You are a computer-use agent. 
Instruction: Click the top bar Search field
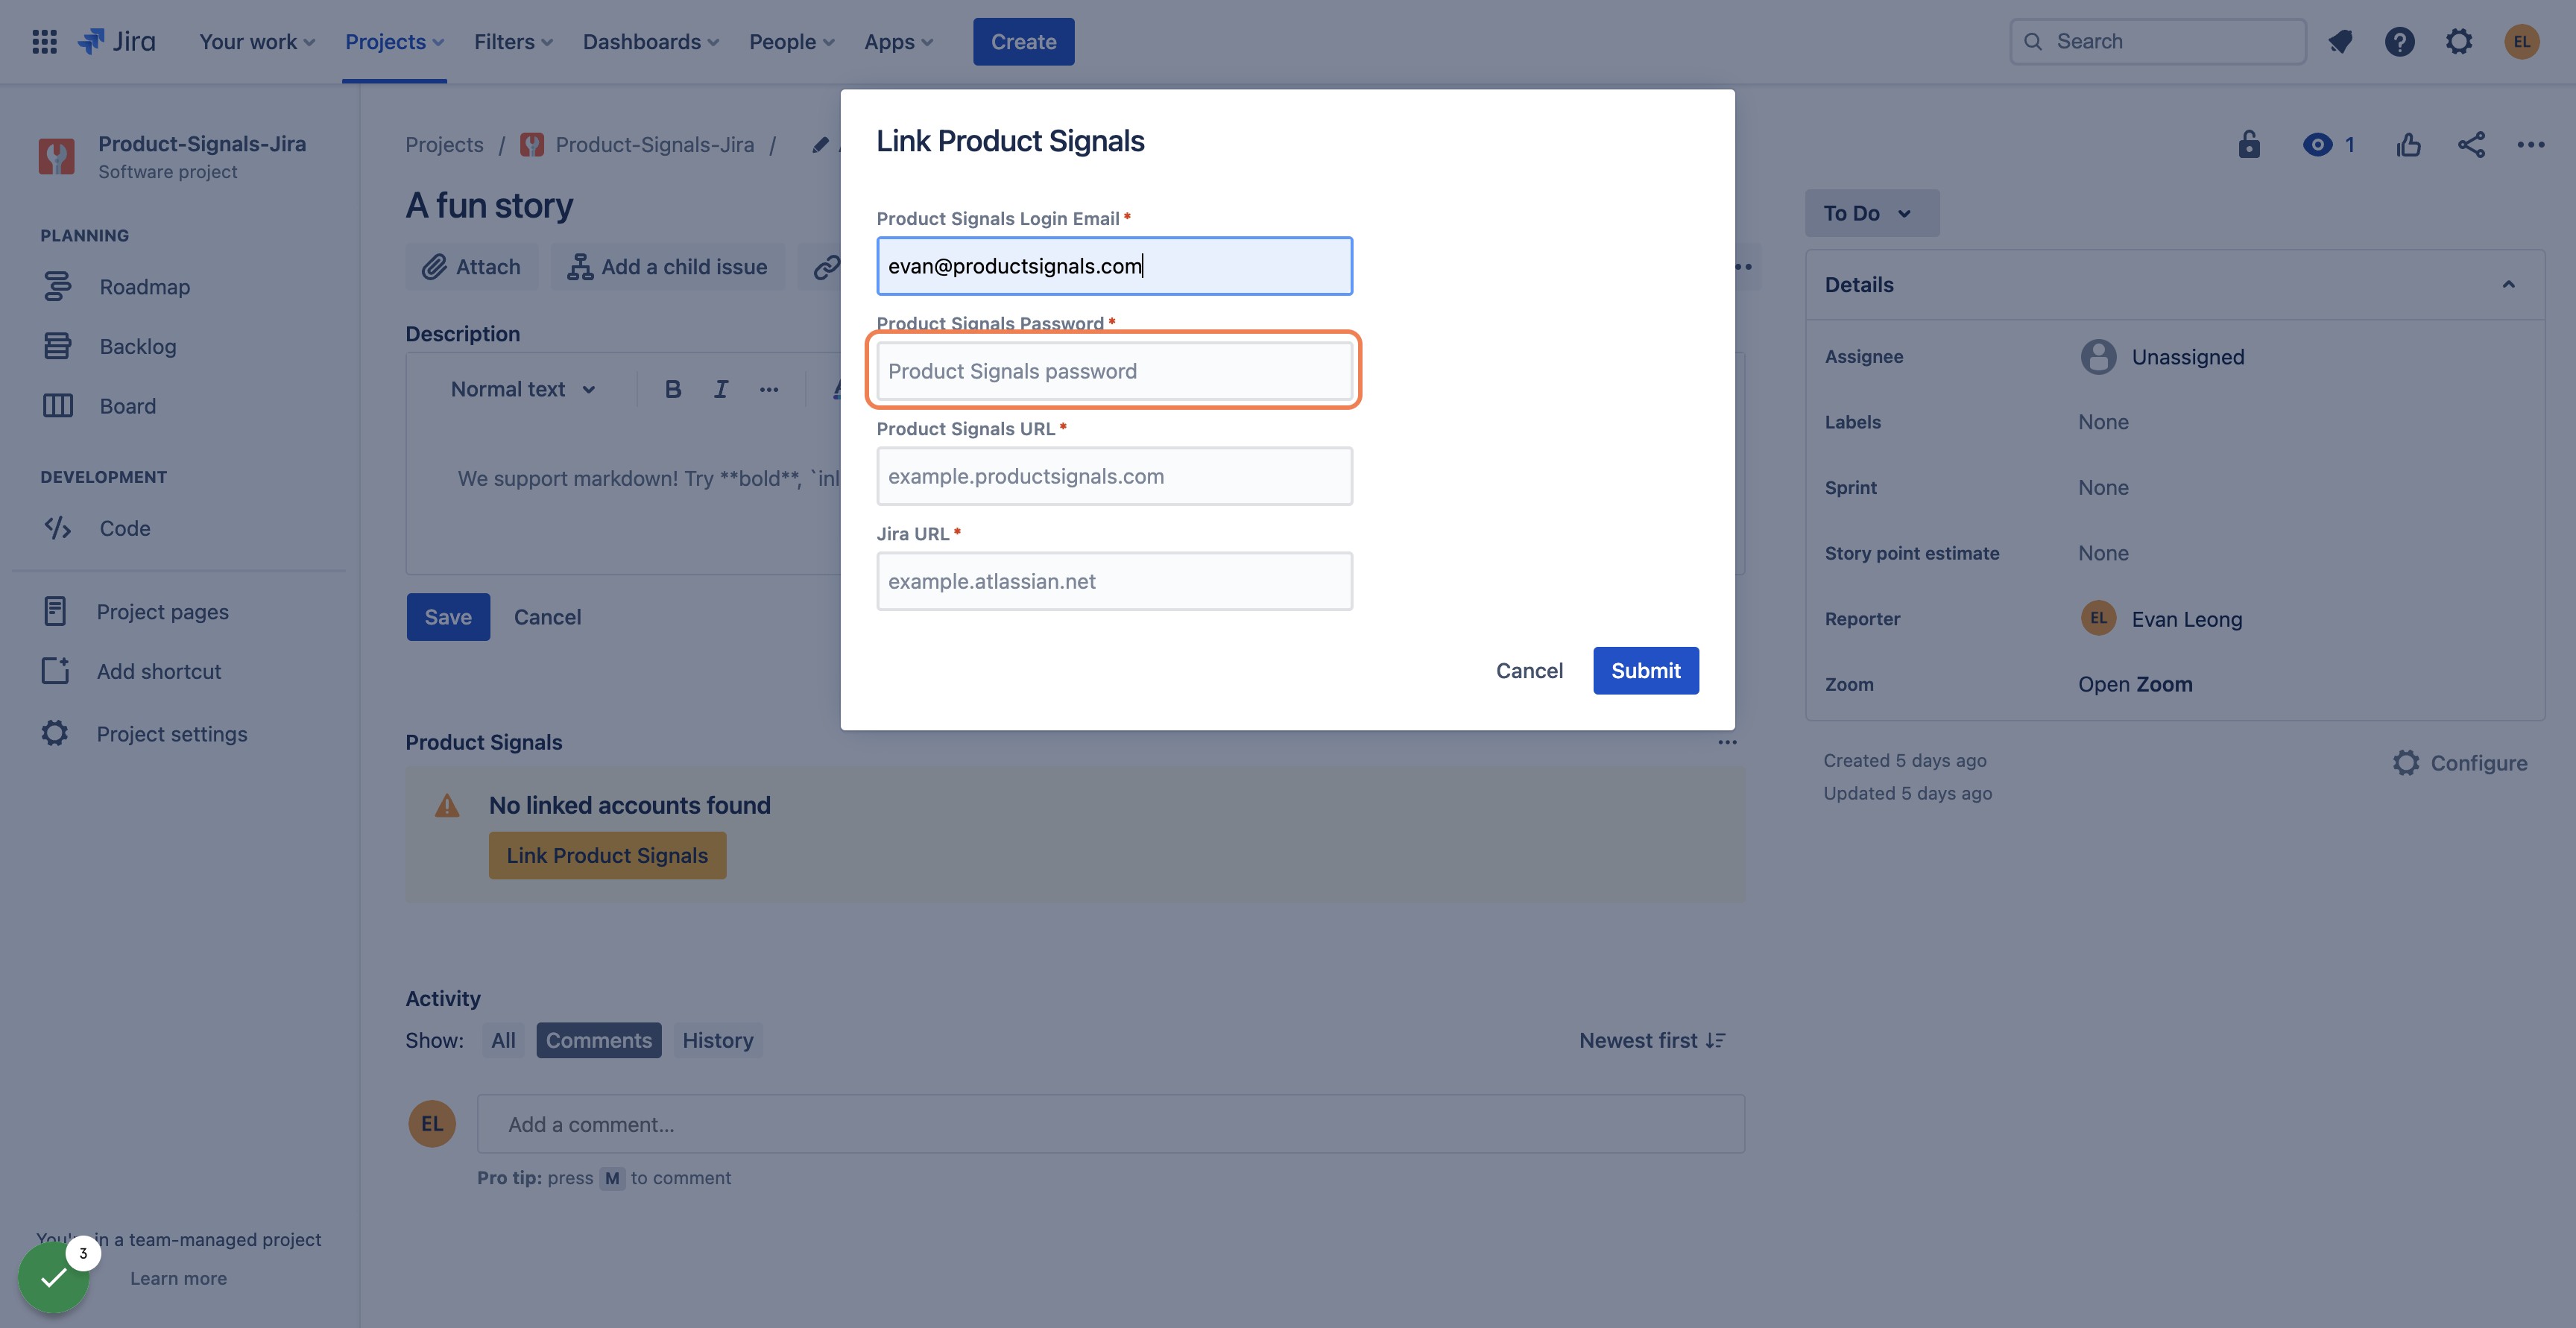click(x=2158, y=42)
